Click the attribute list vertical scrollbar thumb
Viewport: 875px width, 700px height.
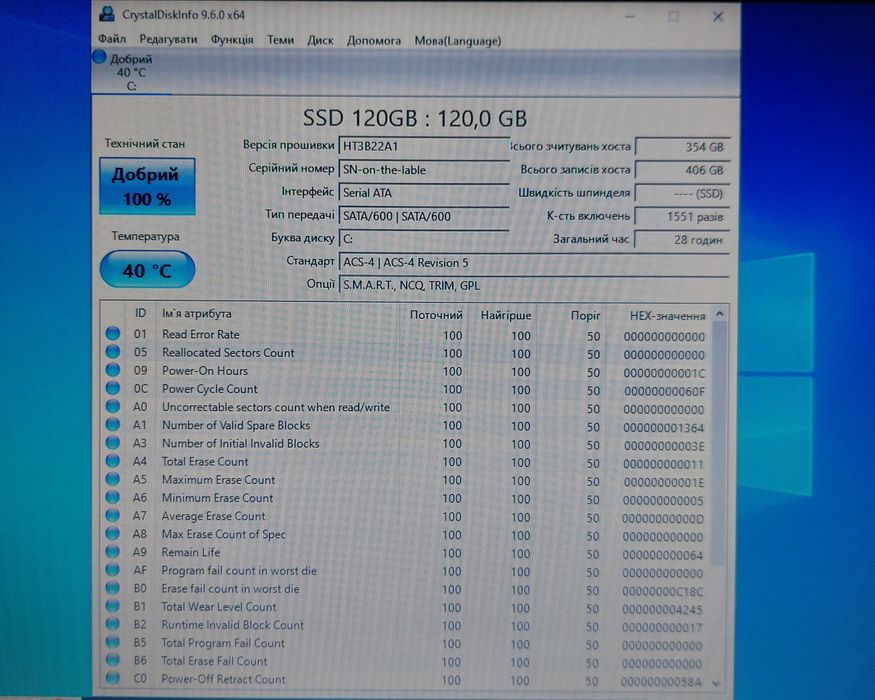pos(719,445)
